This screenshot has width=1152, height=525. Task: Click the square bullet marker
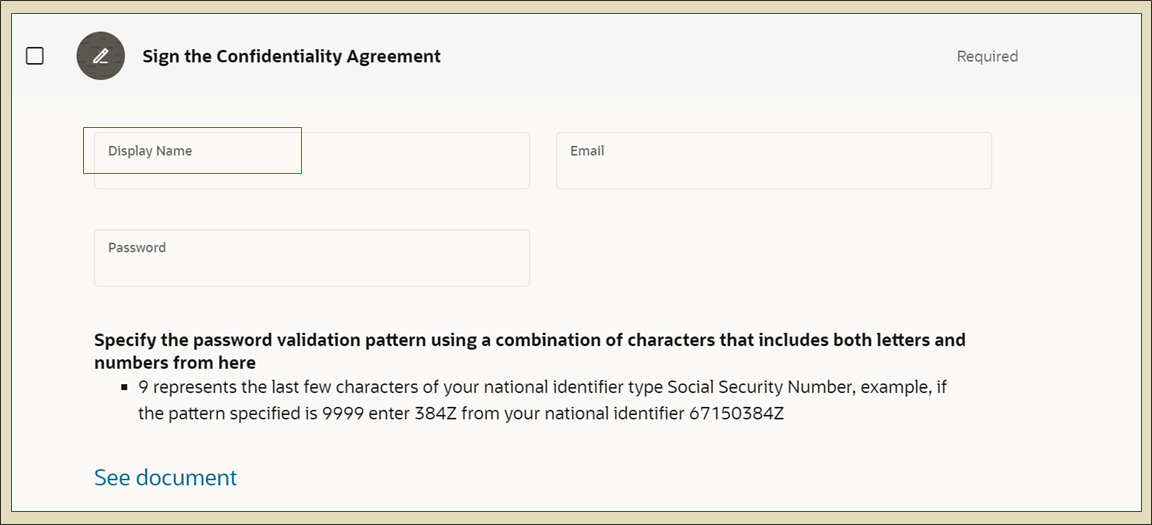tap(124, 387)
